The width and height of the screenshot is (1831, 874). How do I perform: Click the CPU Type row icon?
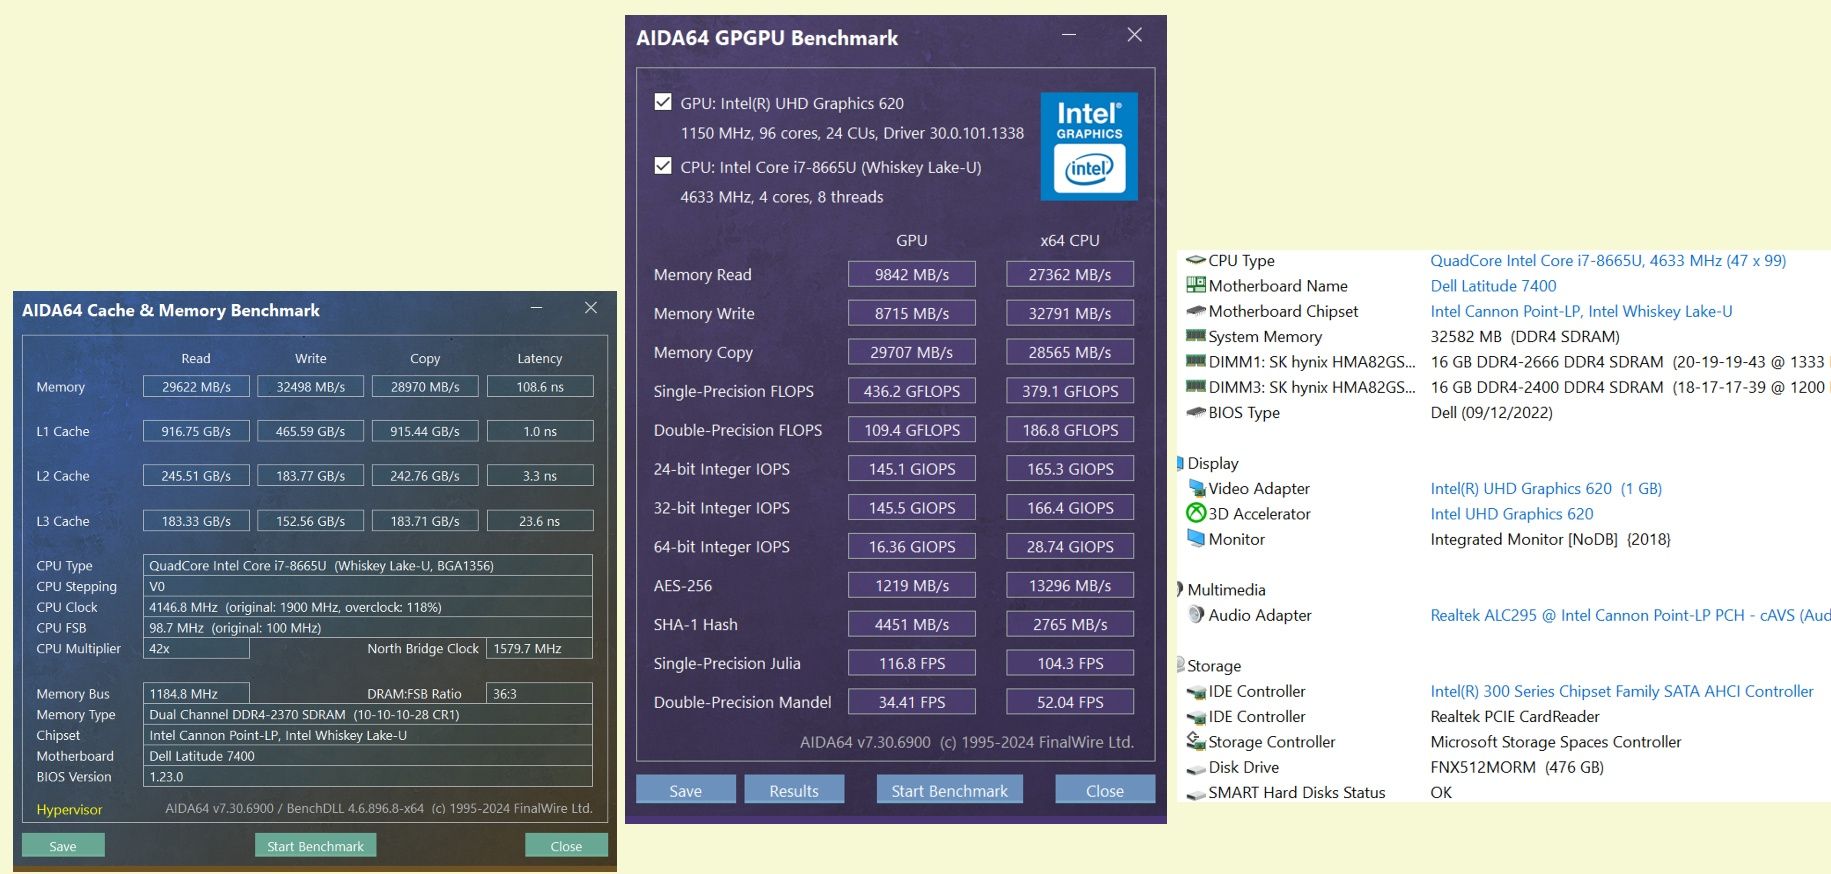[1195, 260]
